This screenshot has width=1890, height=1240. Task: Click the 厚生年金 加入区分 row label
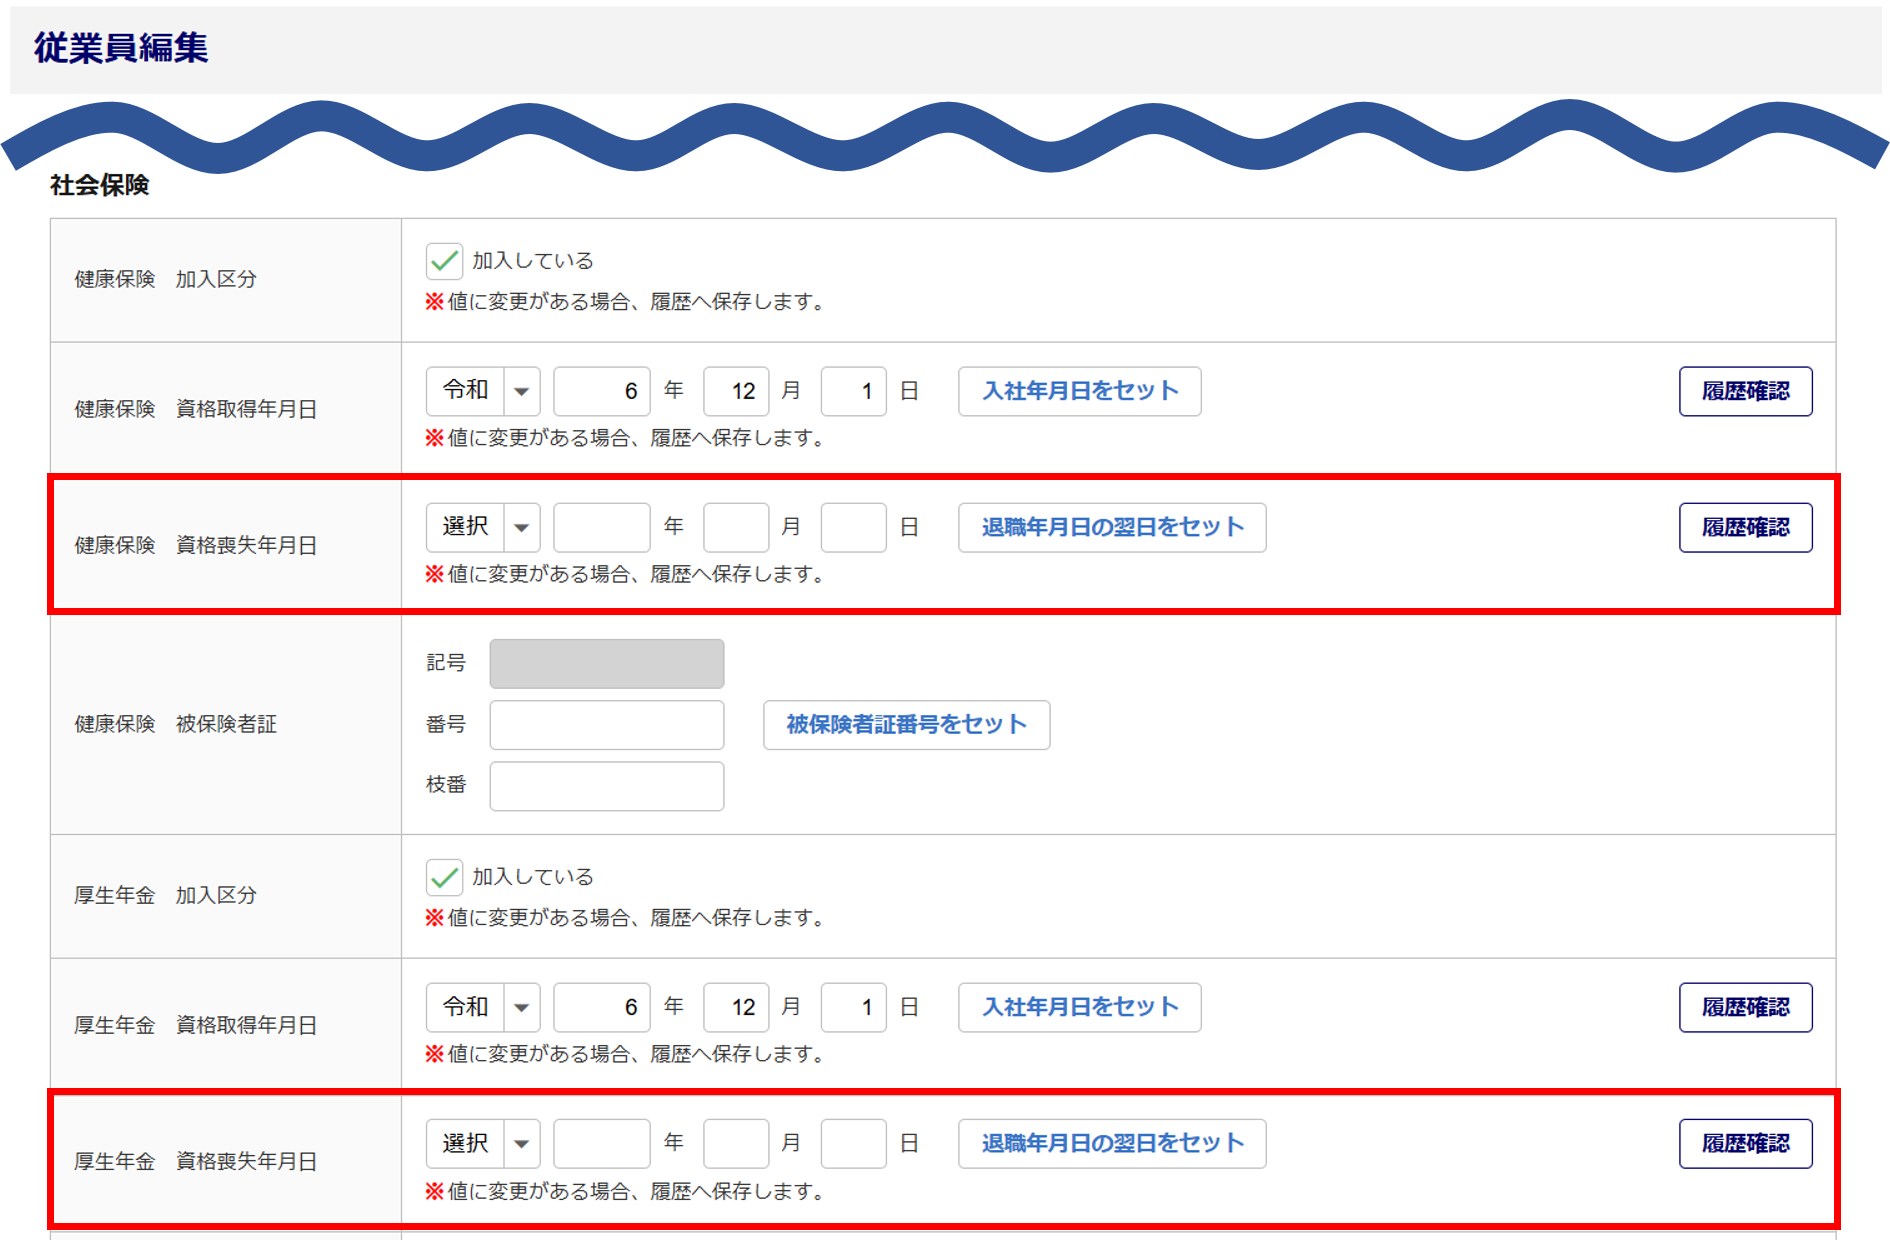coord(165,895)
